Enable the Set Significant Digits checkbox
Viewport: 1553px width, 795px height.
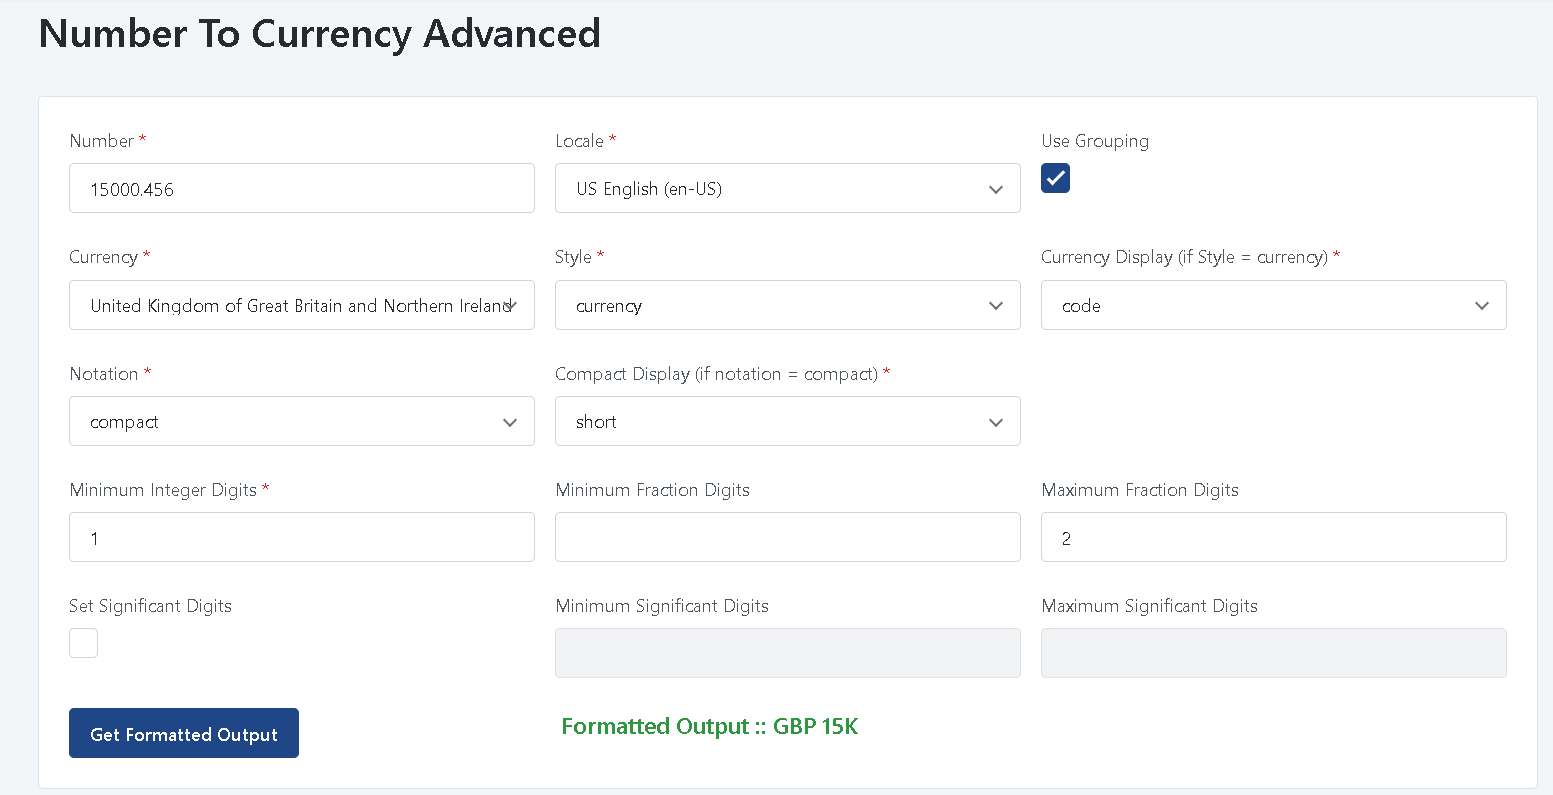pos(84,643)
